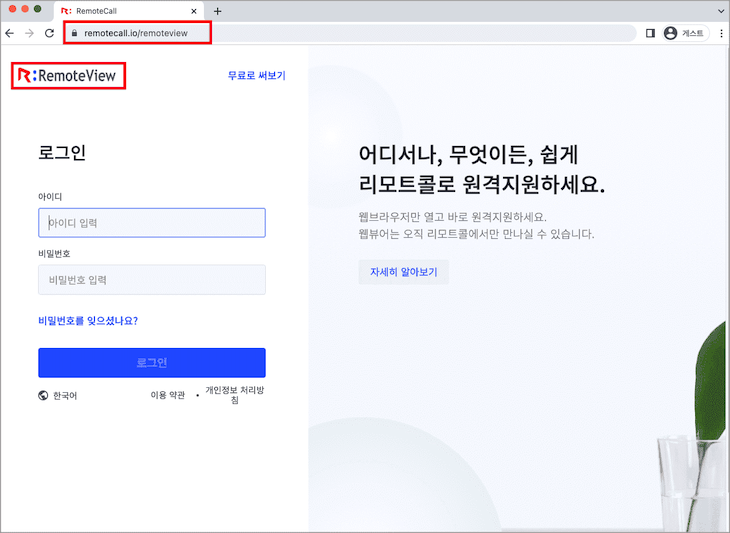Open the 이용 약관 link

168,395
